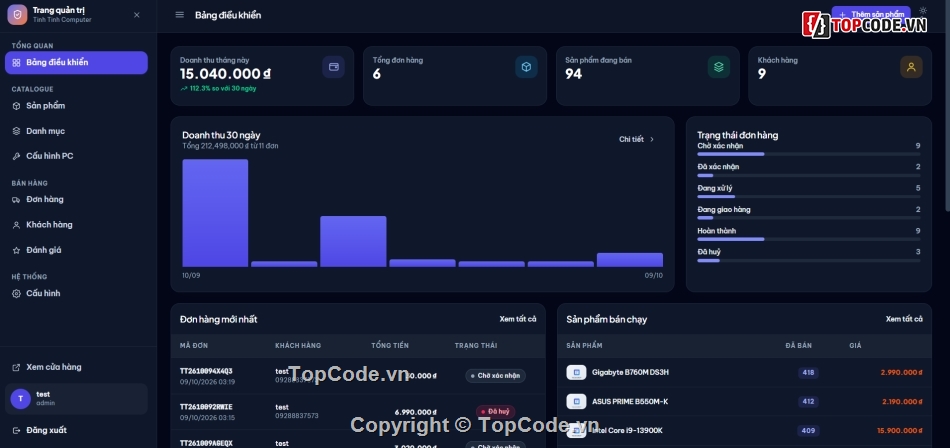
Task: Click the wallet icon on revenue card
Action: pos(333,67)
